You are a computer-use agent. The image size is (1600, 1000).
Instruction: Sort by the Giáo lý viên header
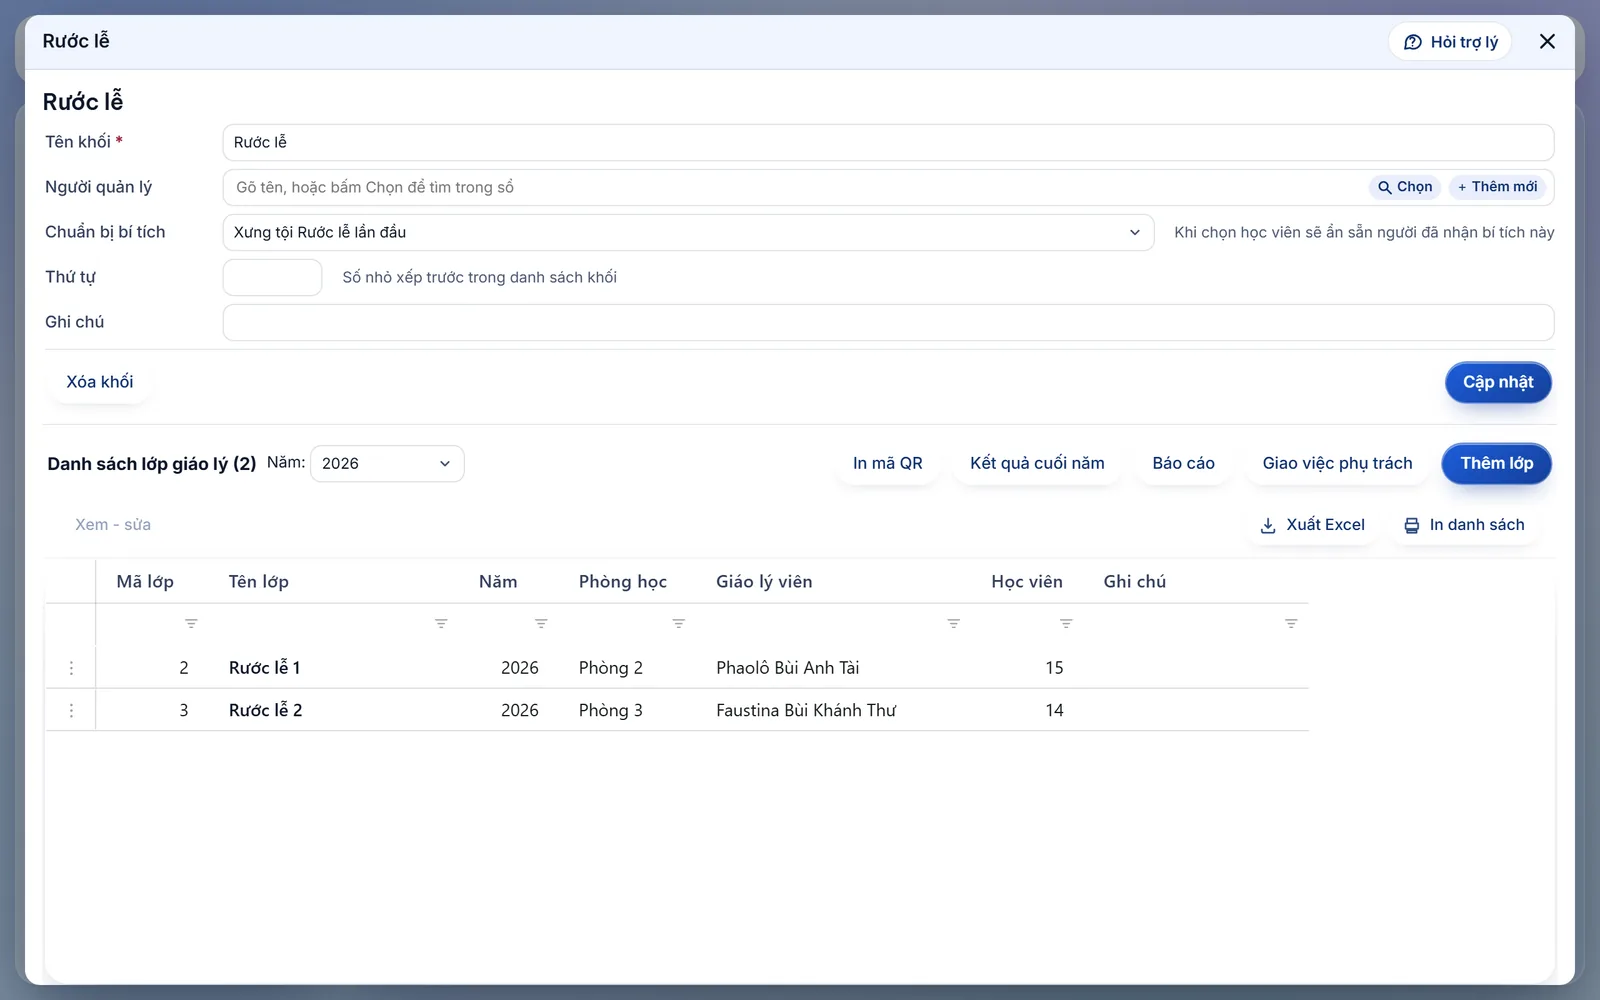pos(764,582)
